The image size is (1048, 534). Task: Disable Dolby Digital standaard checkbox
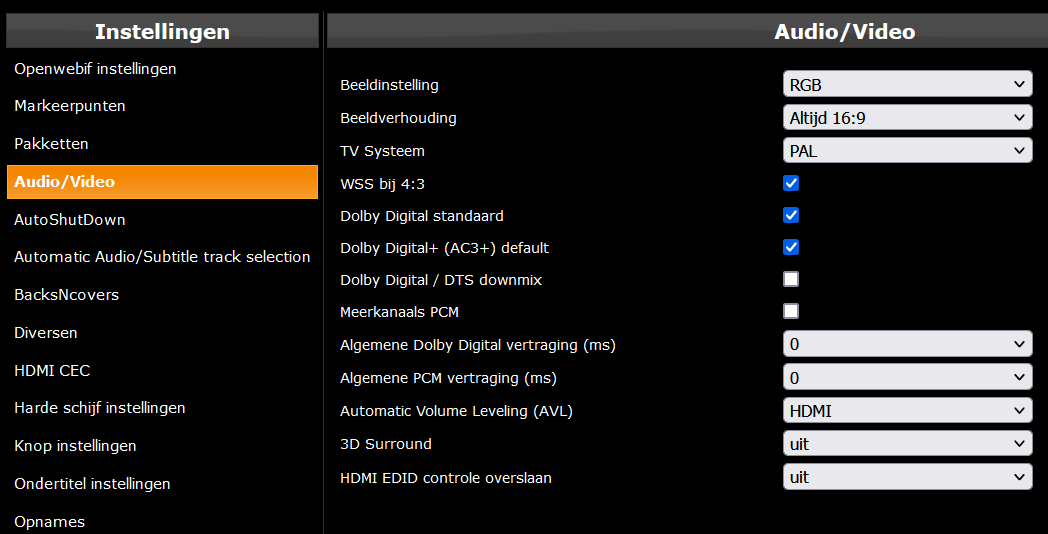tap(791, 215)
